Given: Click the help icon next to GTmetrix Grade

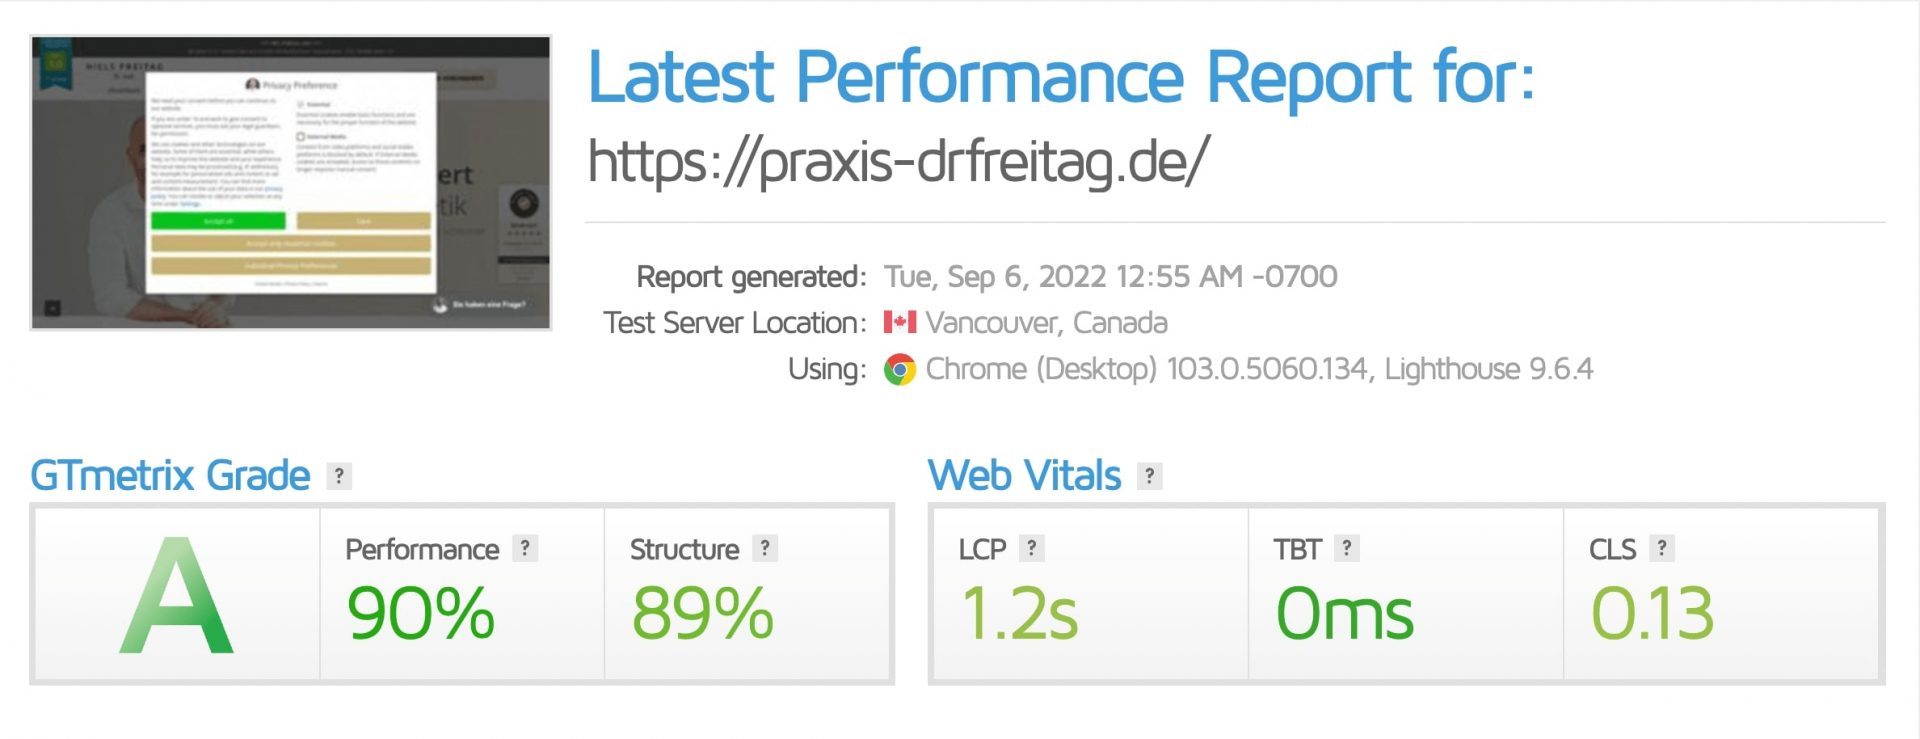Looking at the screenshot, I should coord(340,476).
